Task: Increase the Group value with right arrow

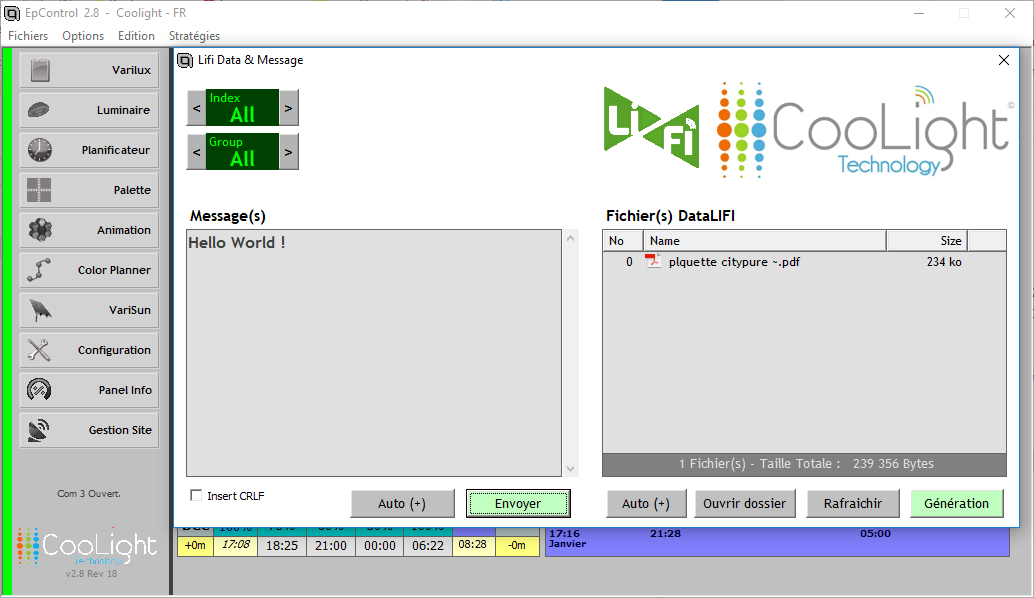Action: 288,152
